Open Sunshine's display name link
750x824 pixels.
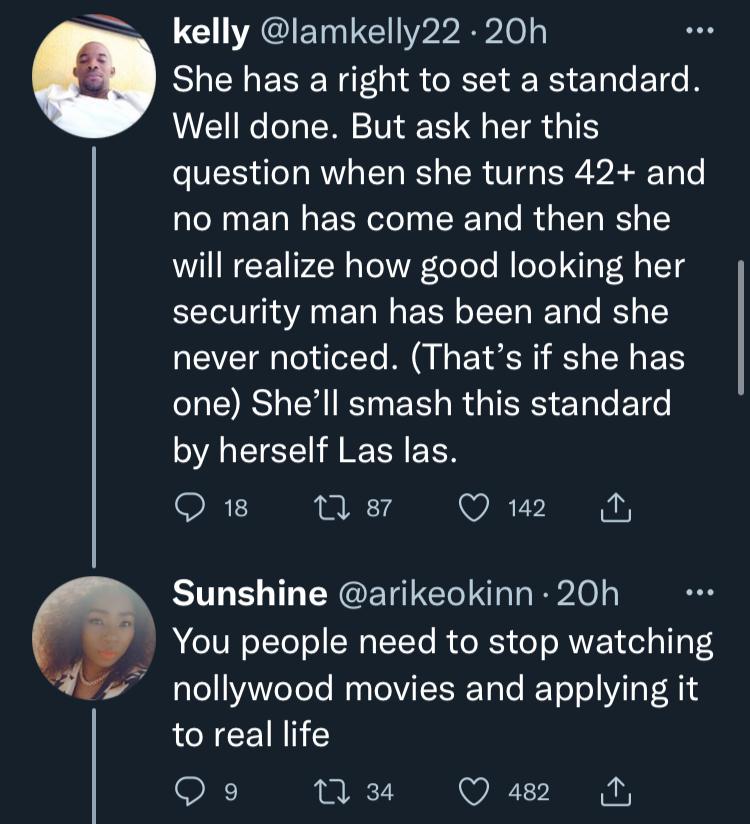249,594
